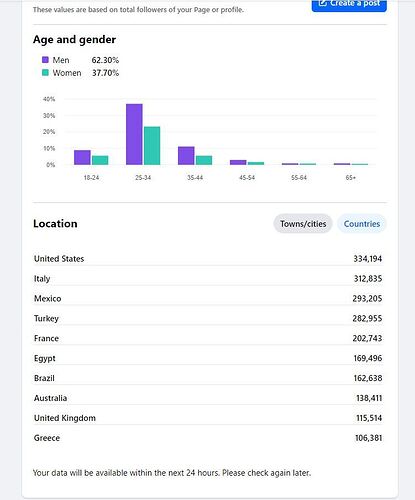Click the Create a post button

pos(349,5)
